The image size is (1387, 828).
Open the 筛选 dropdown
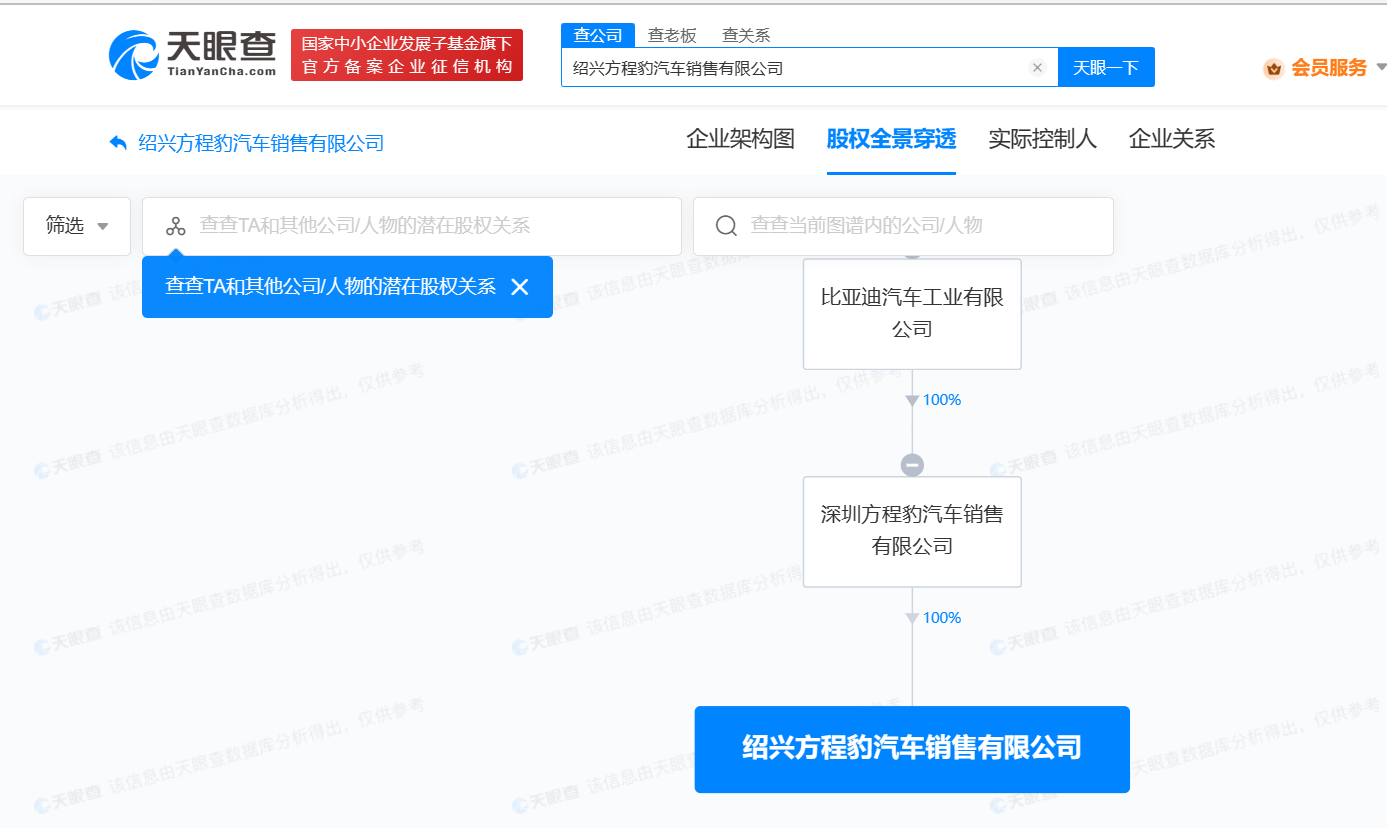click(x=77, y=226)
